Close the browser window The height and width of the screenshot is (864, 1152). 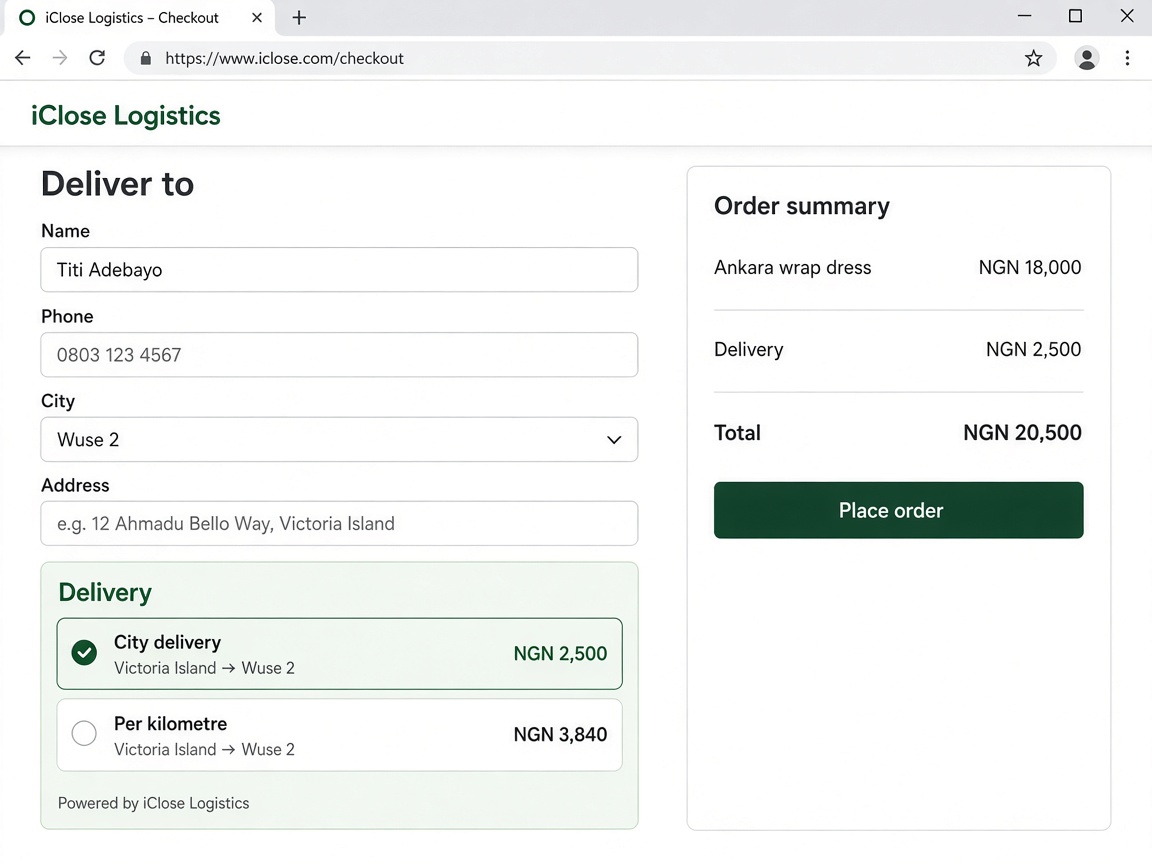point(1126,16)
